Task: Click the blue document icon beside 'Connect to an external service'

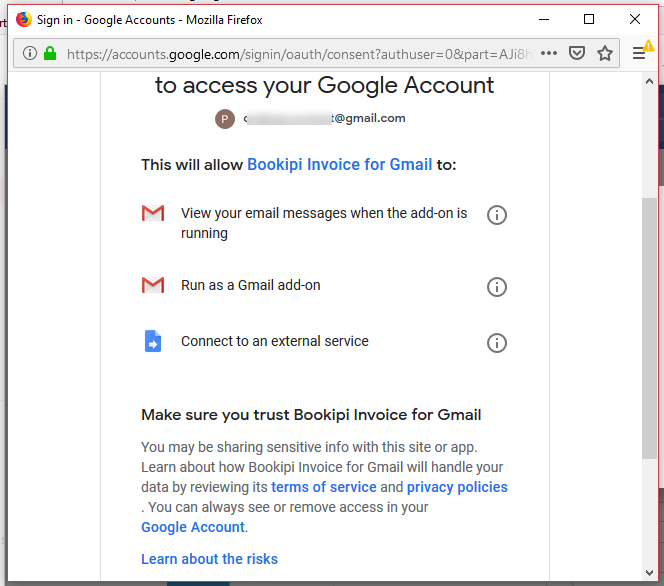Action: [x=153, y=341]
